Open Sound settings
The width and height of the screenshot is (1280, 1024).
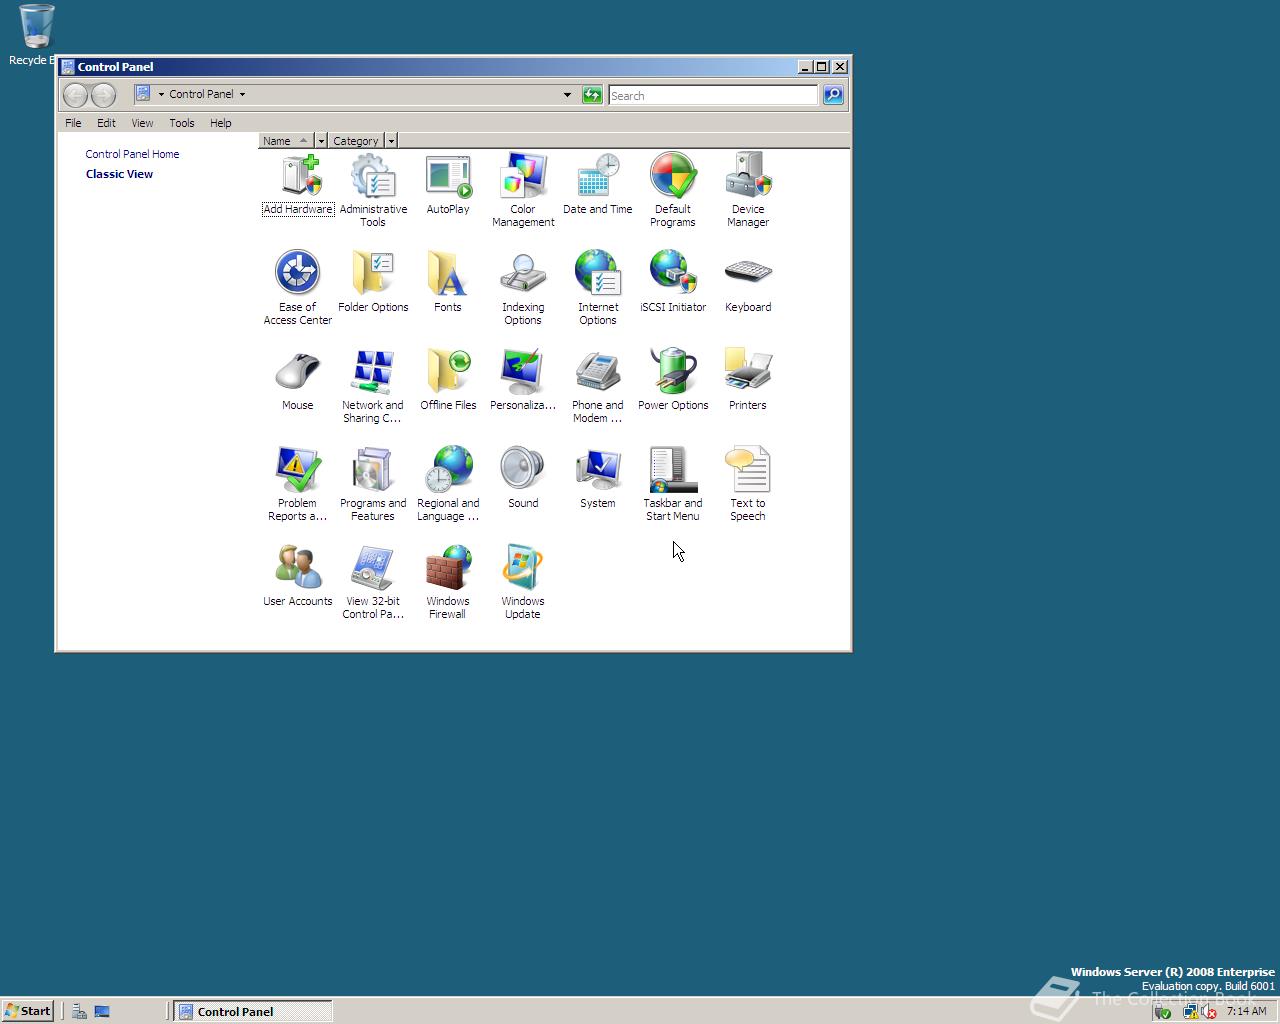pos(523,478)
